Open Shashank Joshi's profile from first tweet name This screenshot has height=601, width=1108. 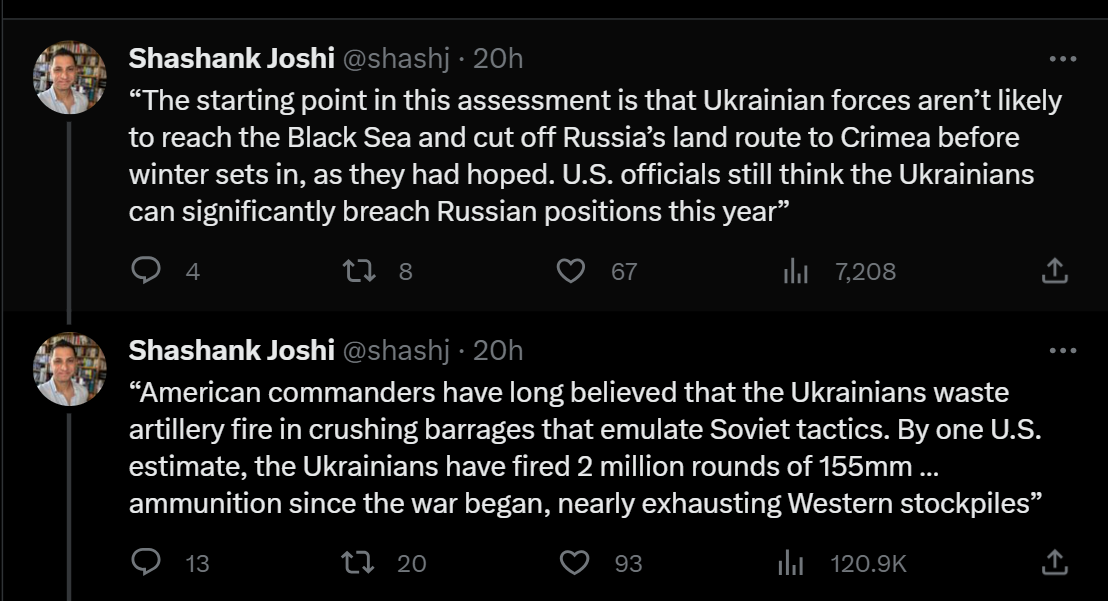(232, 59)
